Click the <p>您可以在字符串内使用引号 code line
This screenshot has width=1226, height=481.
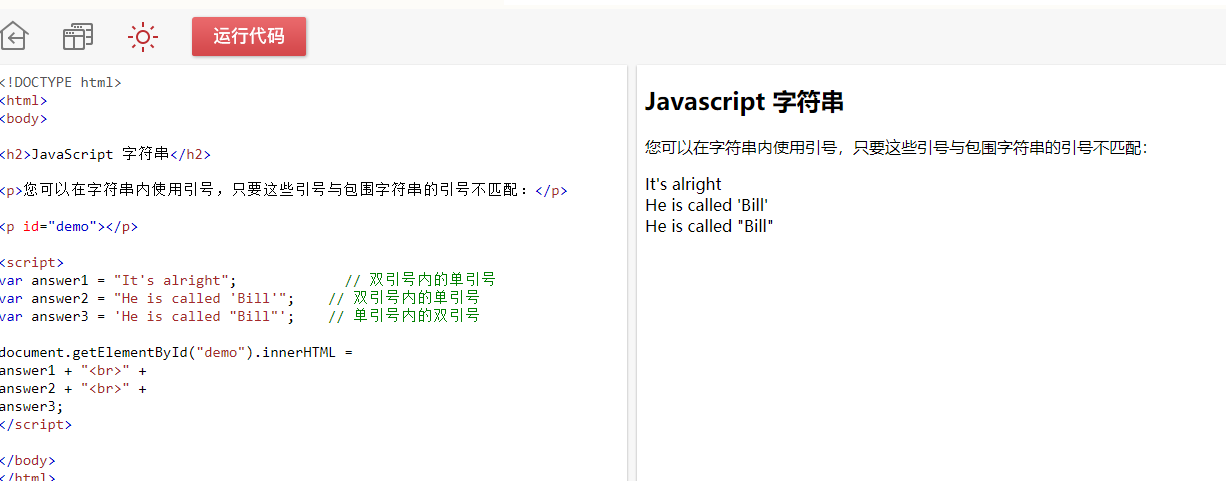(284, 190)
